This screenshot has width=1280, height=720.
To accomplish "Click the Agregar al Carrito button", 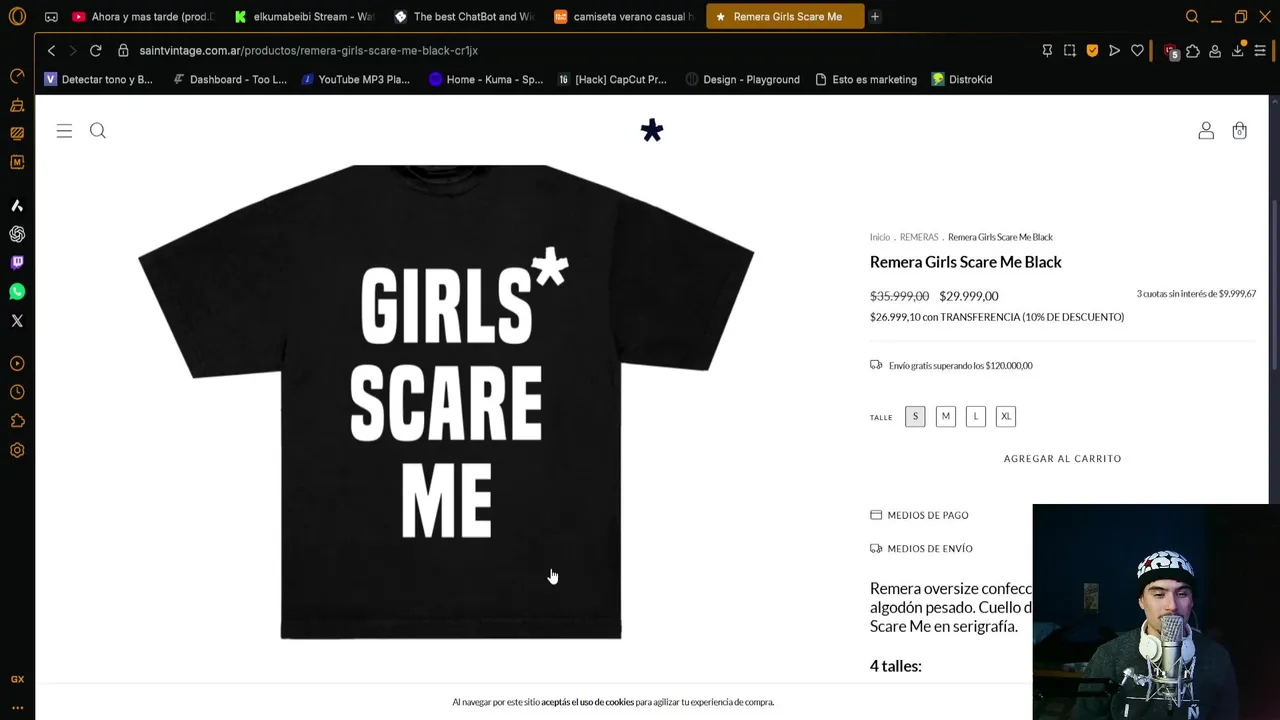I will [1062, 458].
